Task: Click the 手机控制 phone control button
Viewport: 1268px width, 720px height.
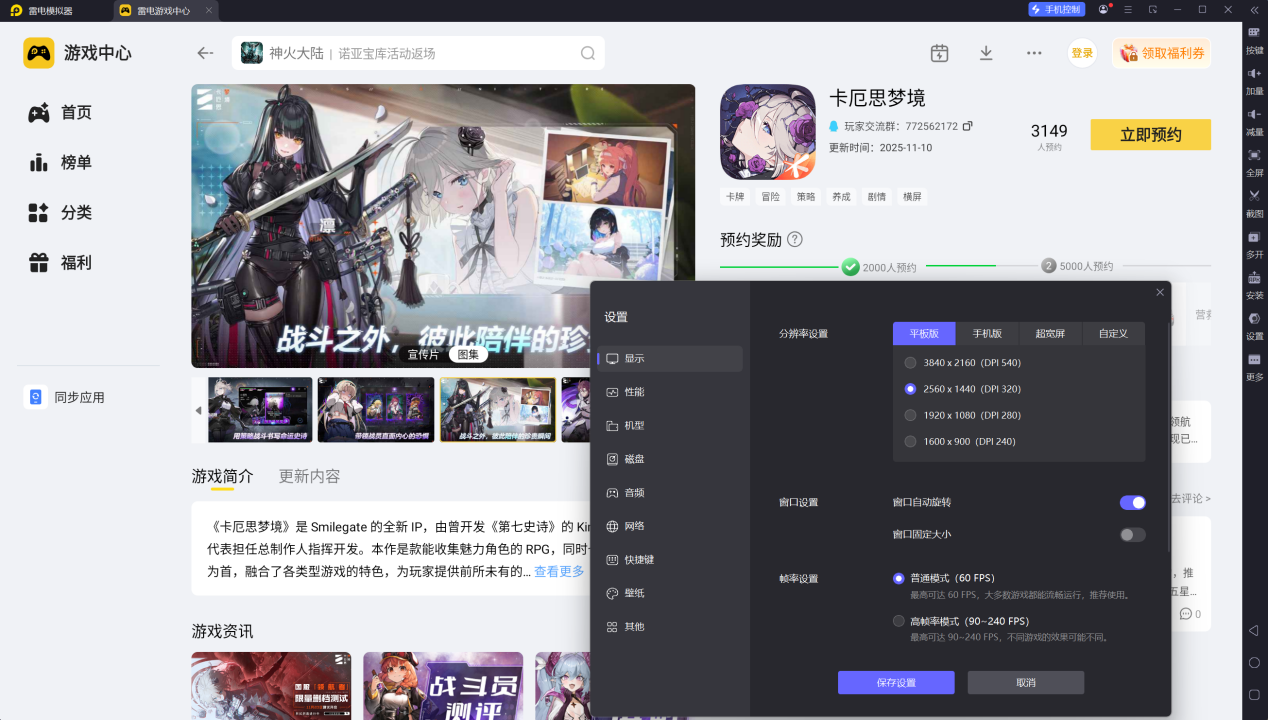Action: [1056, 9]
